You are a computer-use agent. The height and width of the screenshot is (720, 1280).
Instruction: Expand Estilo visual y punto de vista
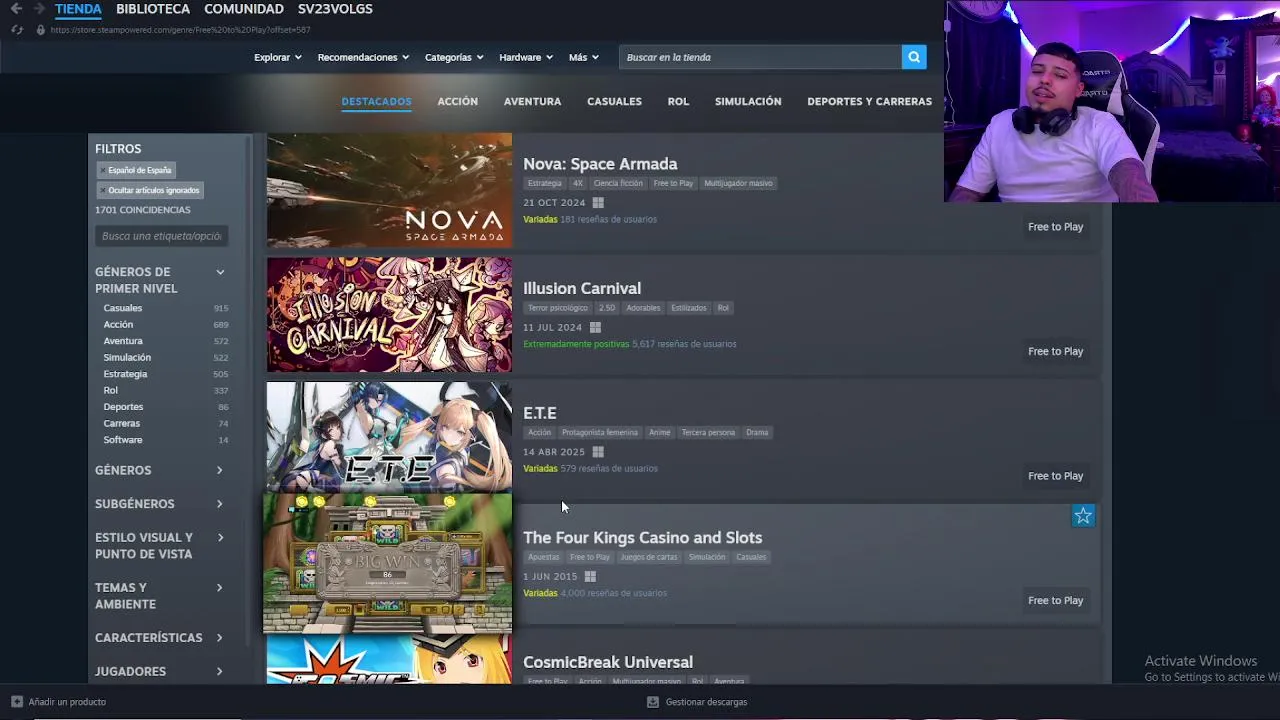(x=219, y=538)
